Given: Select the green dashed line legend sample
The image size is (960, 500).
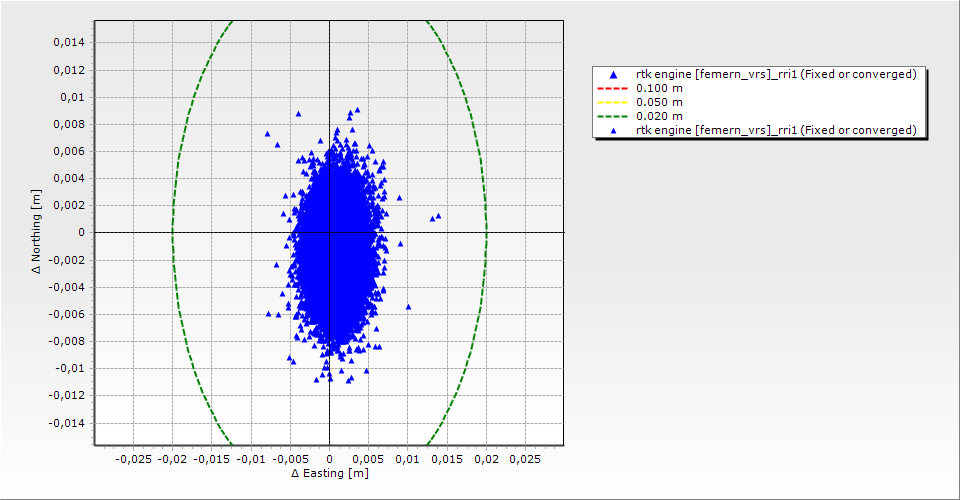Looking at the screenshot, I should [614, 116].
